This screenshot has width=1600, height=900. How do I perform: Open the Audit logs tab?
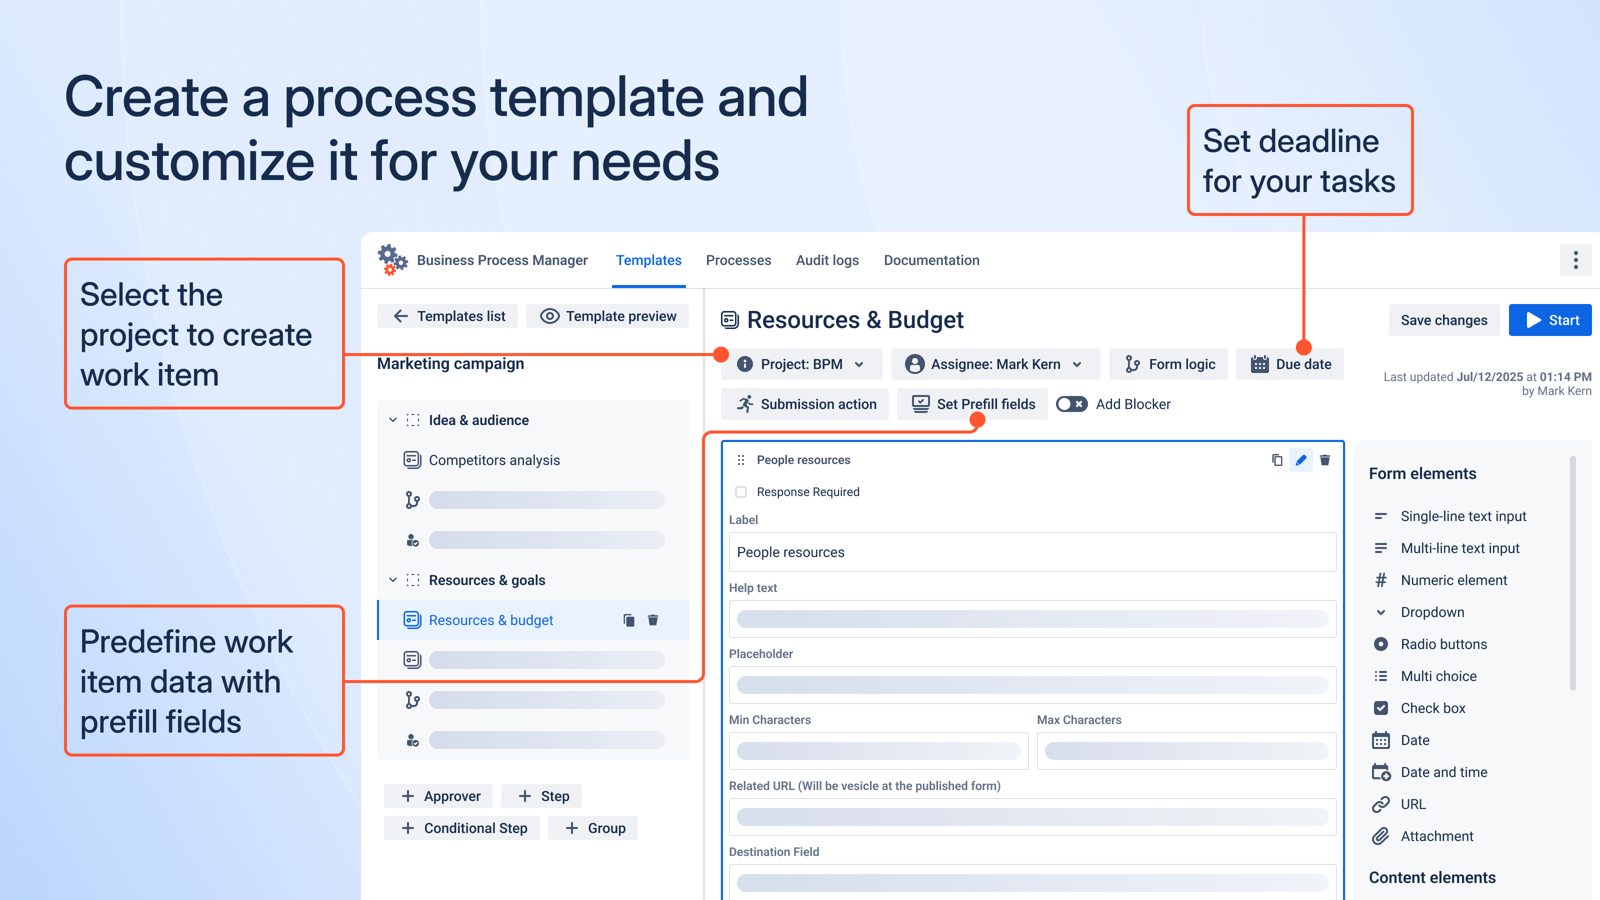[x=827, y=260]
